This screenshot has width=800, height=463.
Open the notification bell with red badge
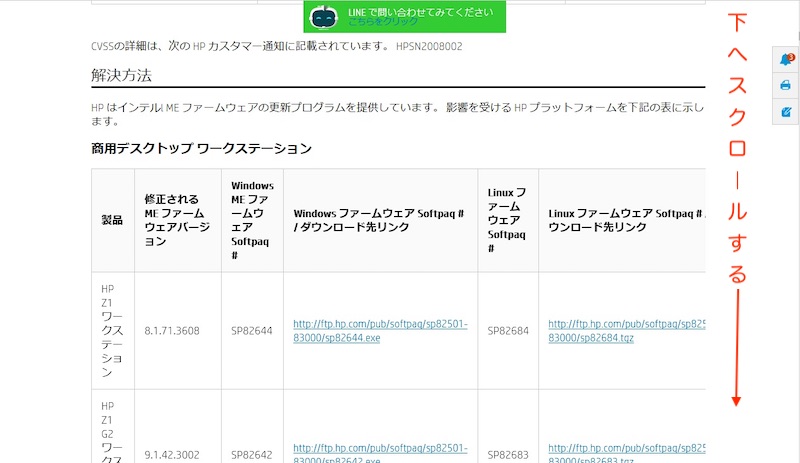pos(786,60)
